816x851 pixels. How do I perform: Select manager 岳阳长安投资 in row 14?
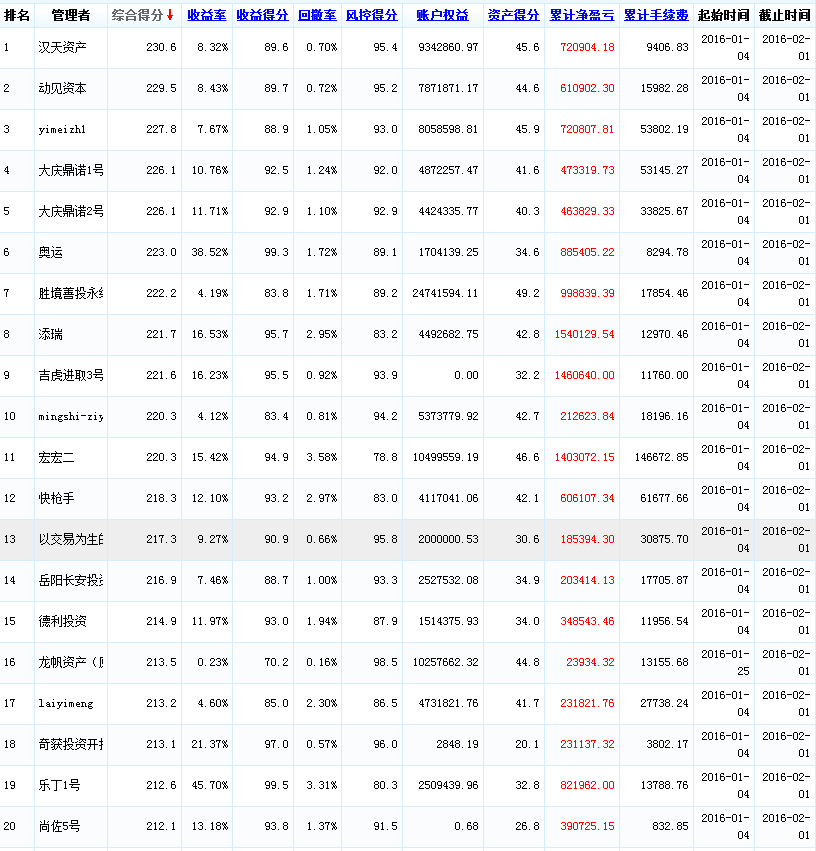pos(71,580)
